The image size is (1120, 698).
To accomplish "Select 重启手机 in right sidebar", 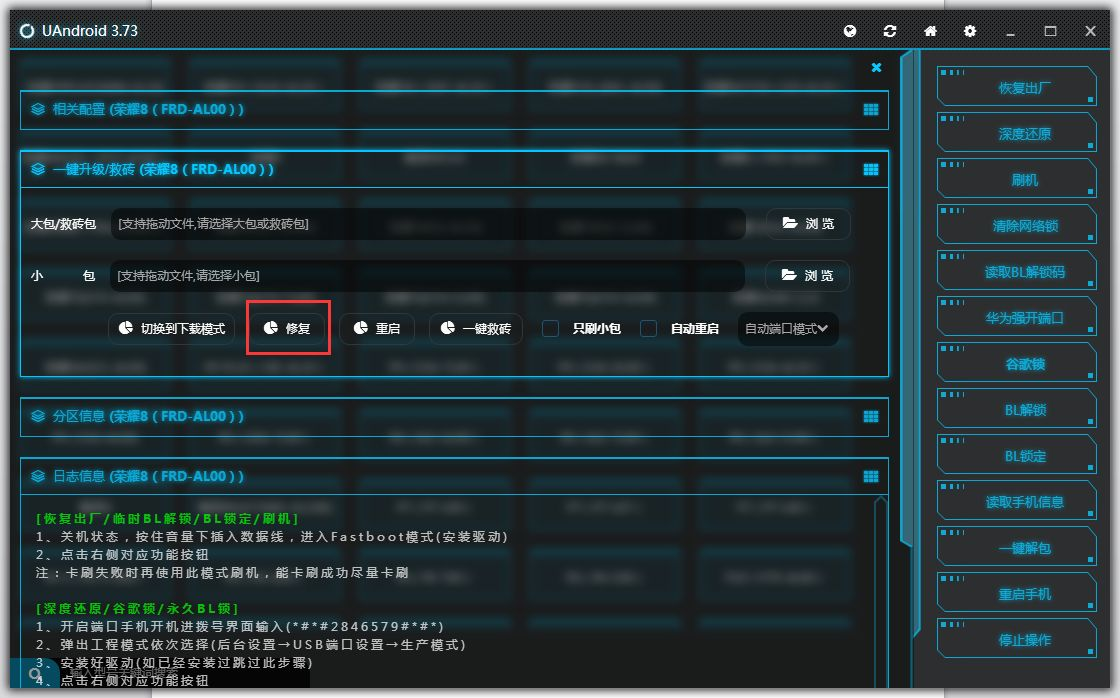I will [1017, 593].
